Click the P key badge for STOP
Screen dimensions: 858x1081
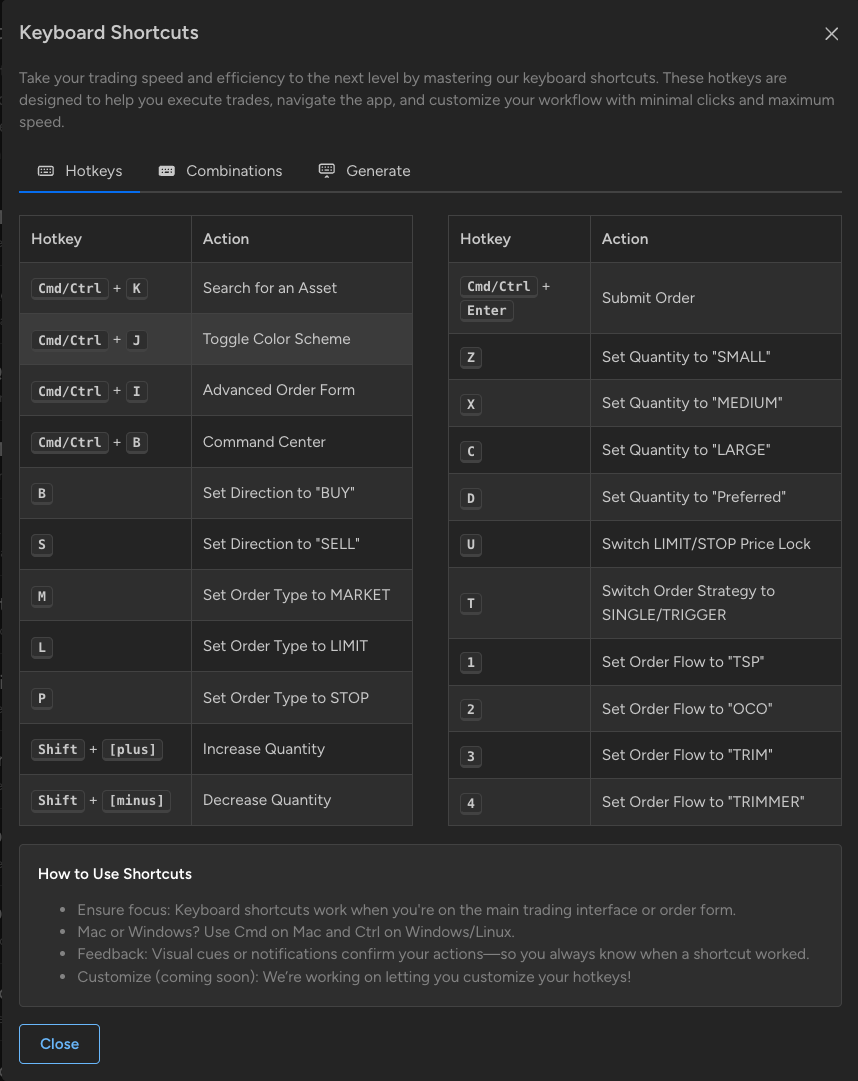[42, 698]
